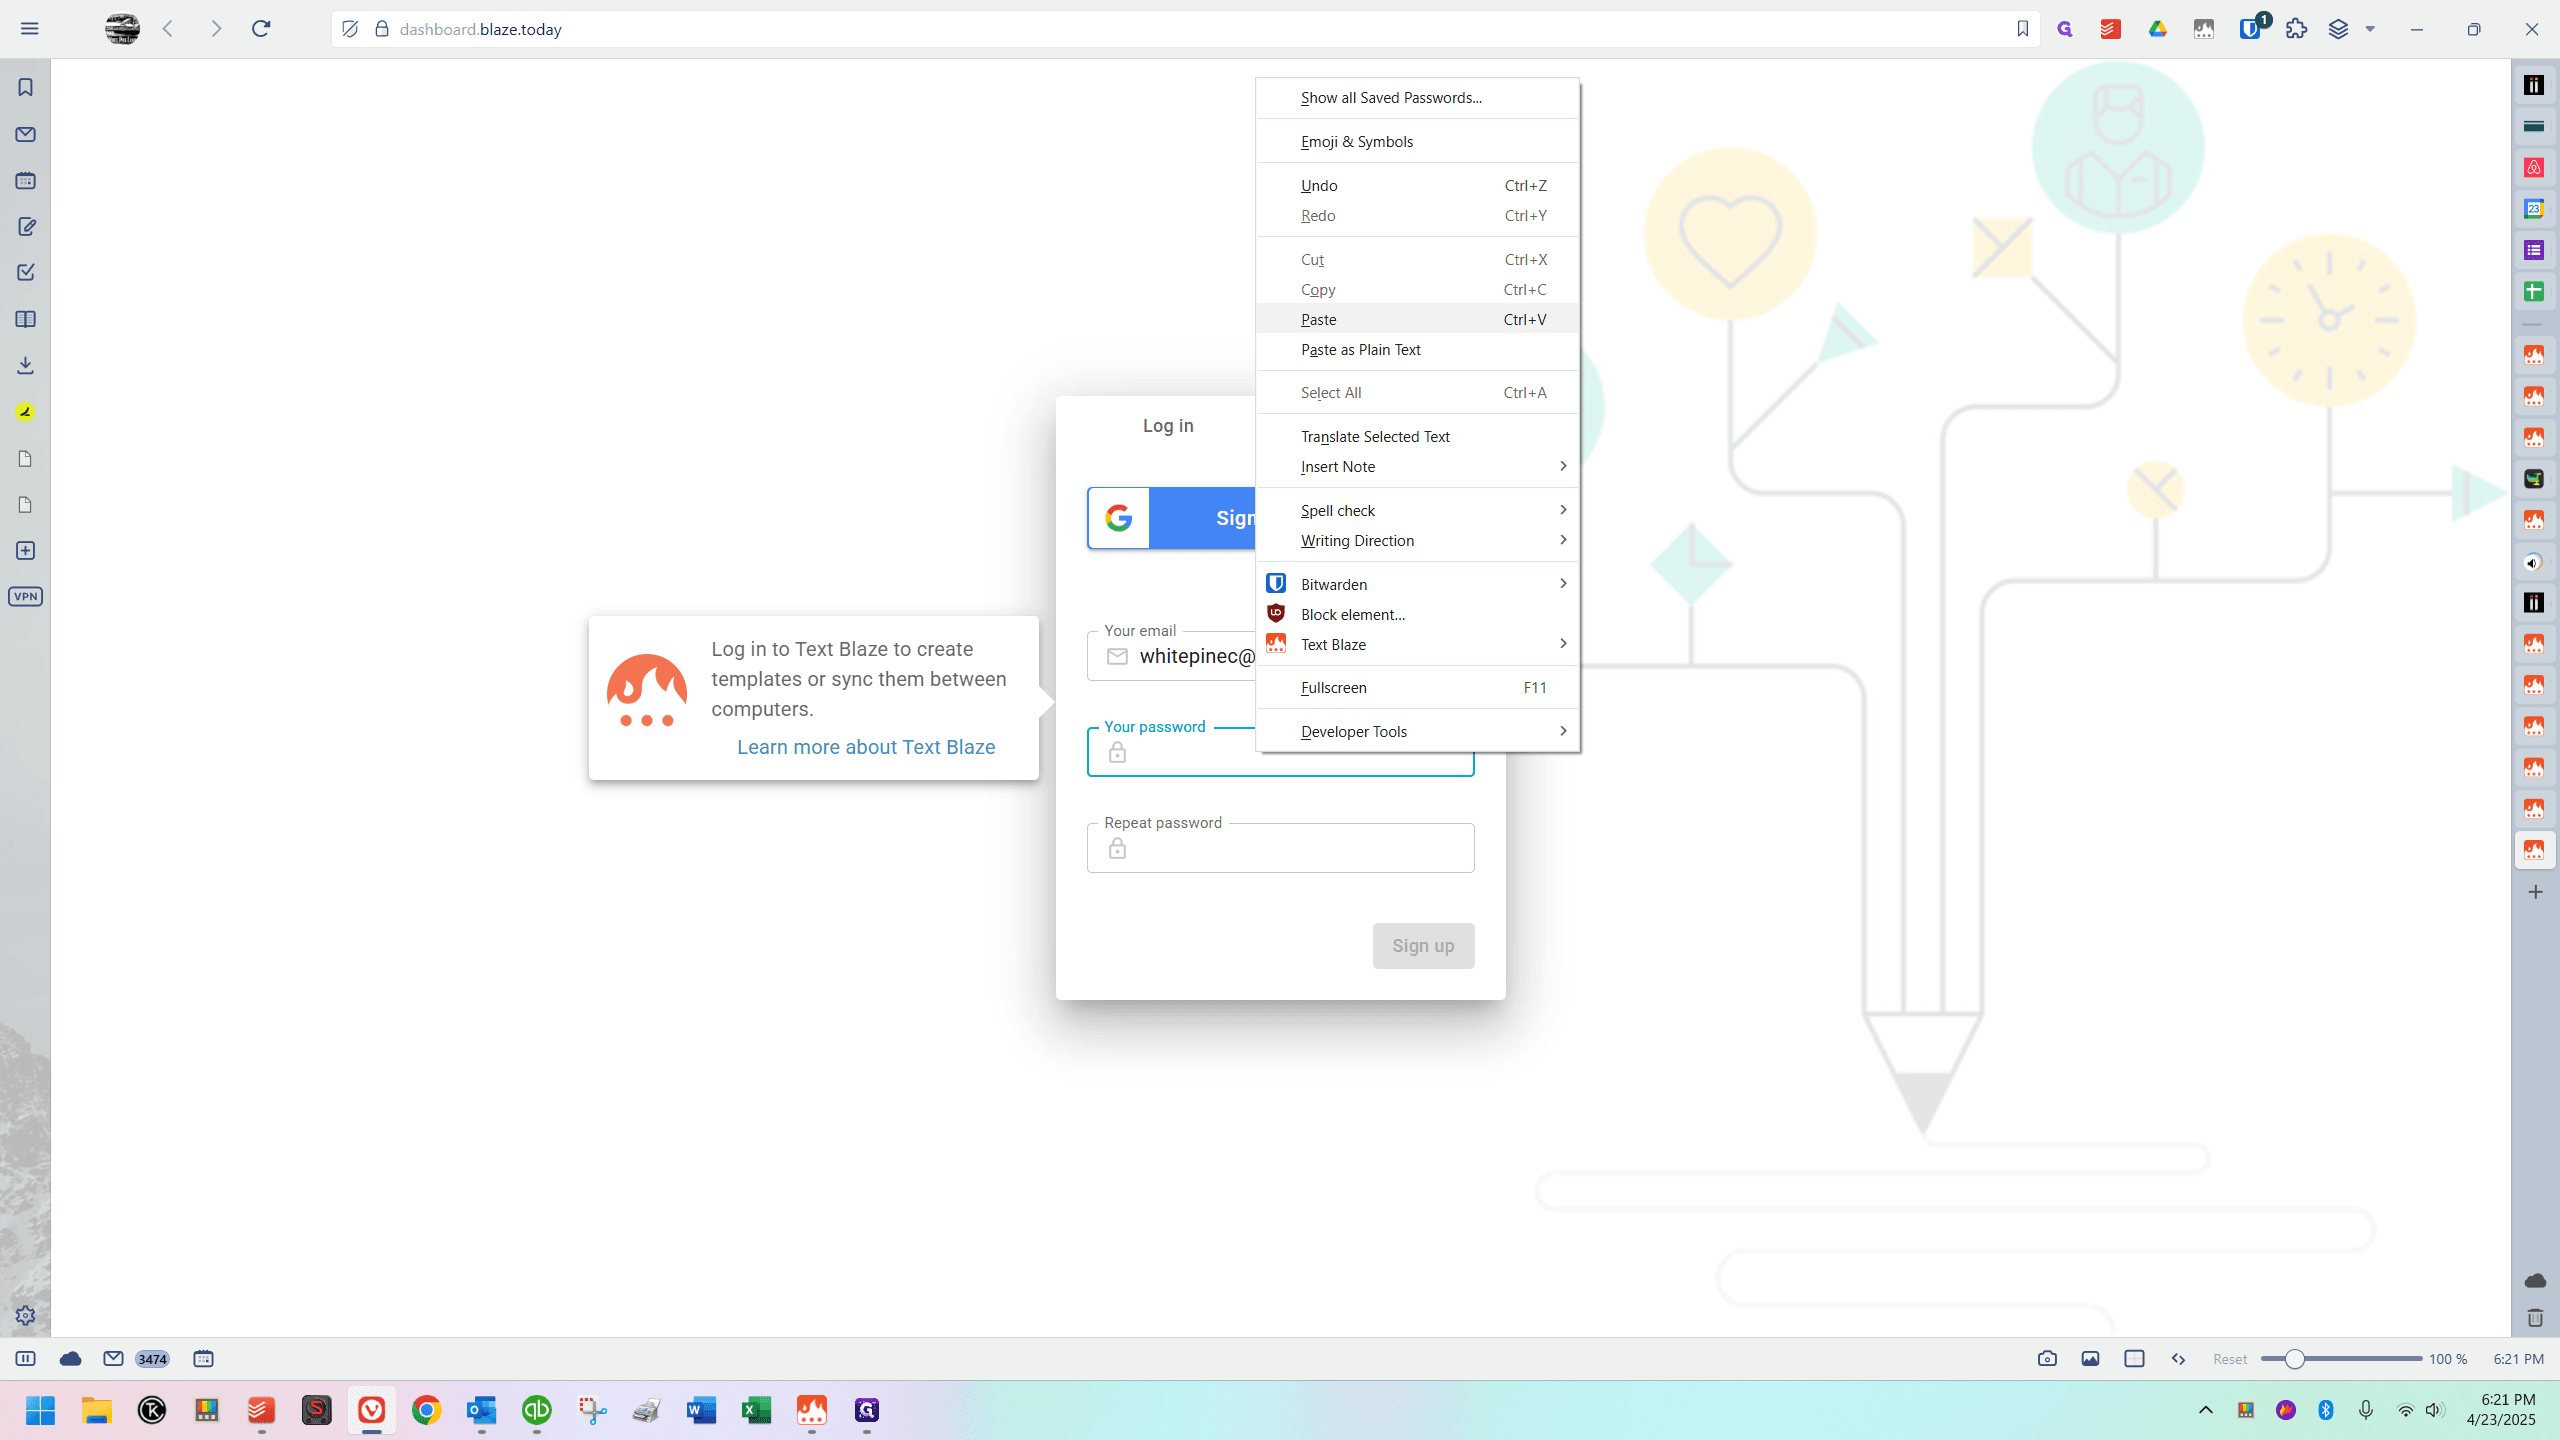
Task: Go back to previous page
Action: tap(168, 29)
